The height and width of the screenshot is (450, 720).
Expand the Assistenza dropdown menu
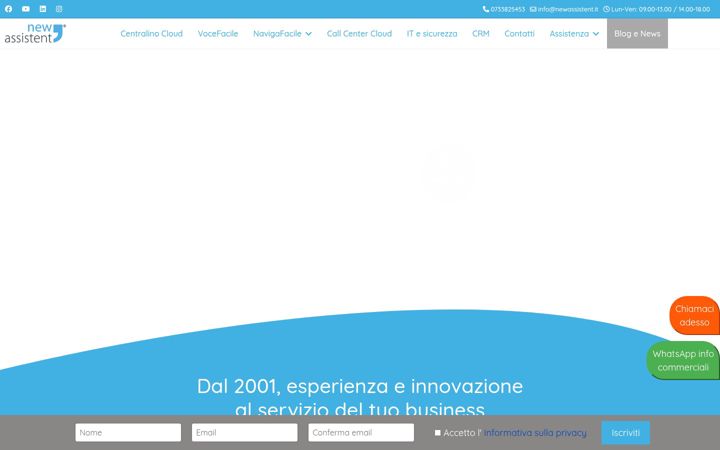click(x=574, y=34)
